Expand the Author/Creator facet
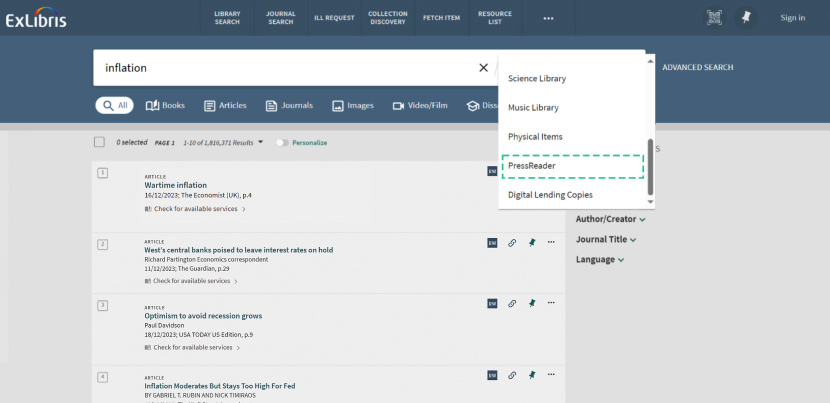Screen dimensions: 830x403 click(x=610, y=219)
